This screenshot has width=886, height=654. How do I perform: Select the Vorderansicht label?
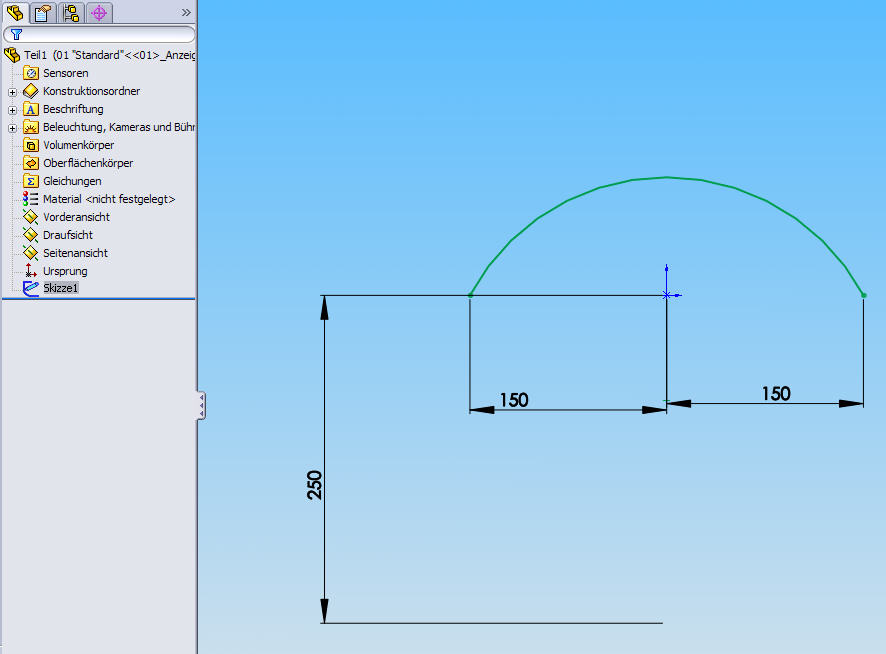(76, 217)
